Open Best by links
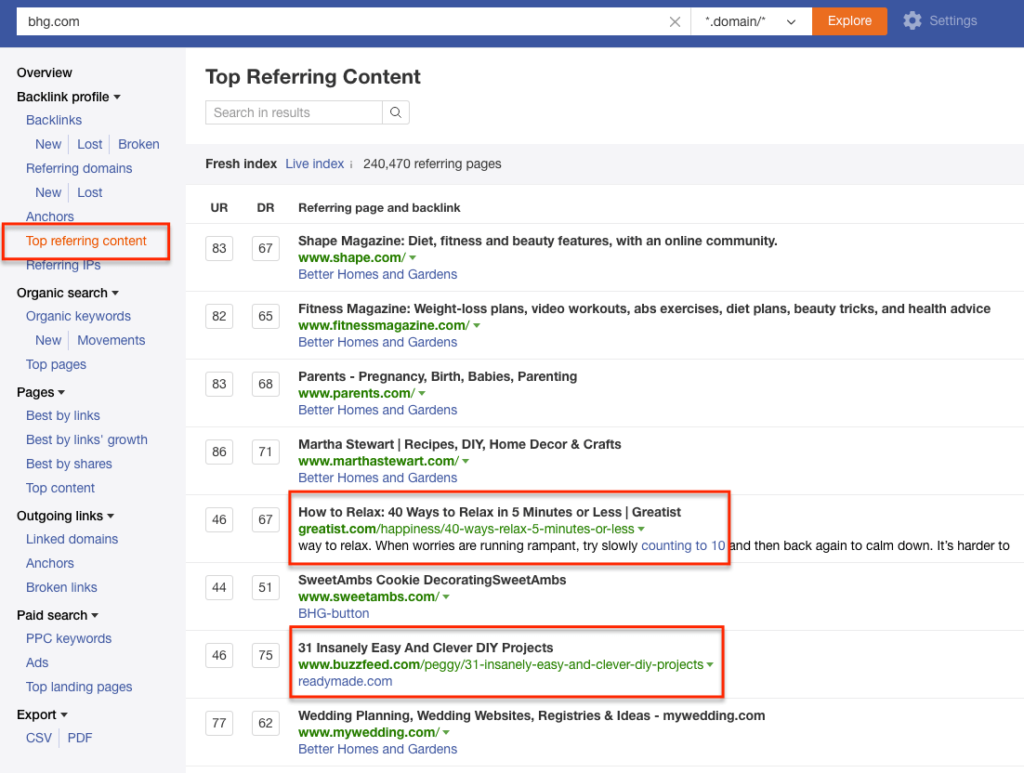 click(x=63, y=415)
